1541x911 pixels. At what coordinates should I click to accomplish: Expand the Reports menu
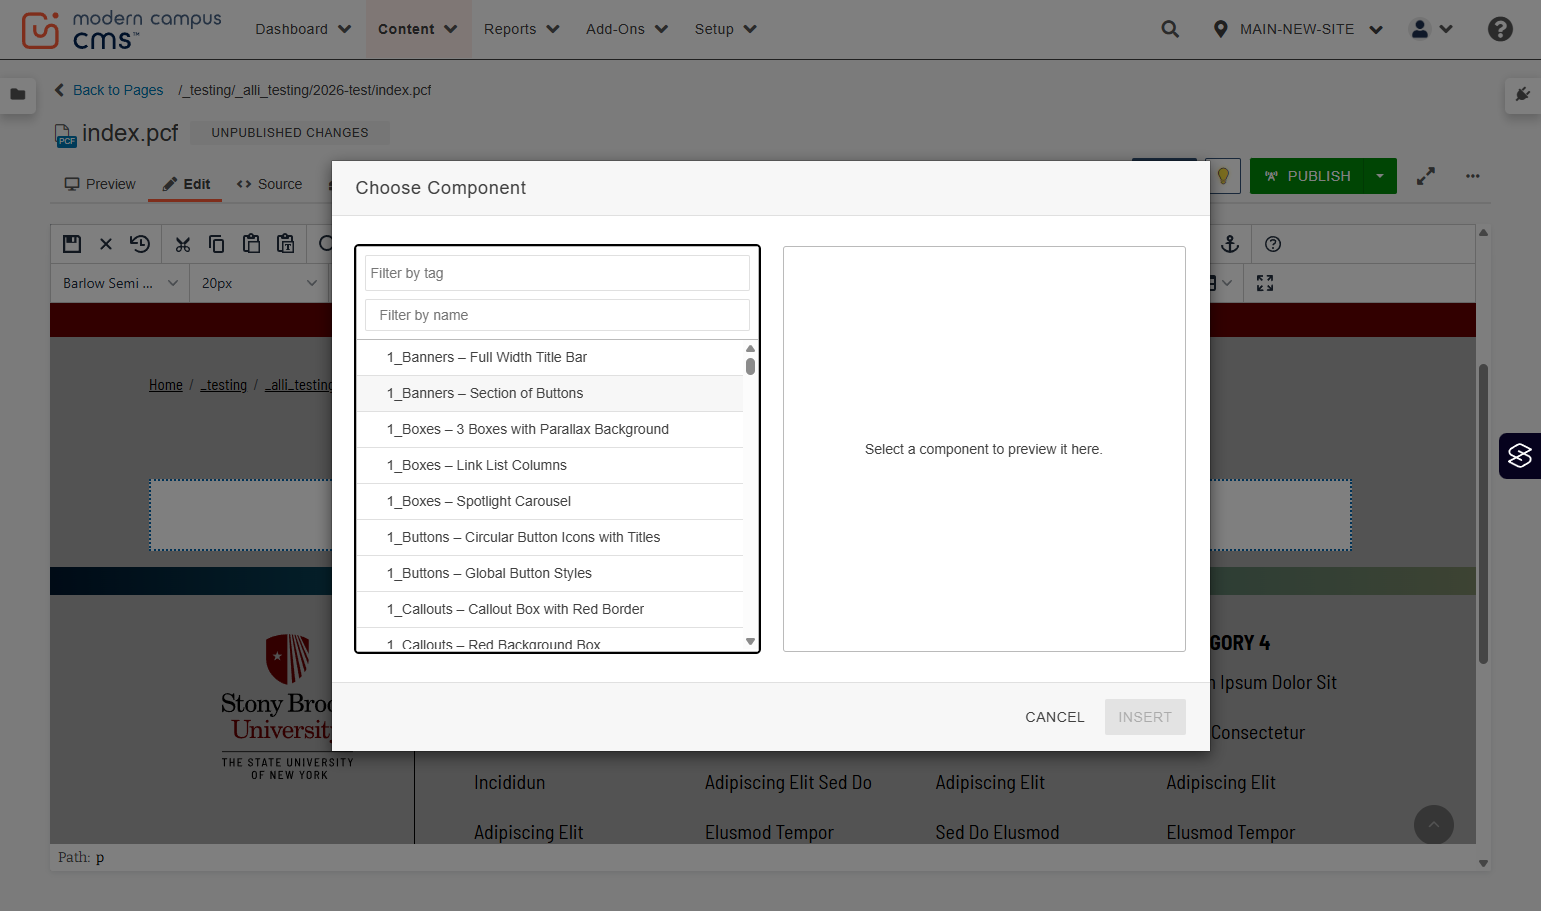522,29
